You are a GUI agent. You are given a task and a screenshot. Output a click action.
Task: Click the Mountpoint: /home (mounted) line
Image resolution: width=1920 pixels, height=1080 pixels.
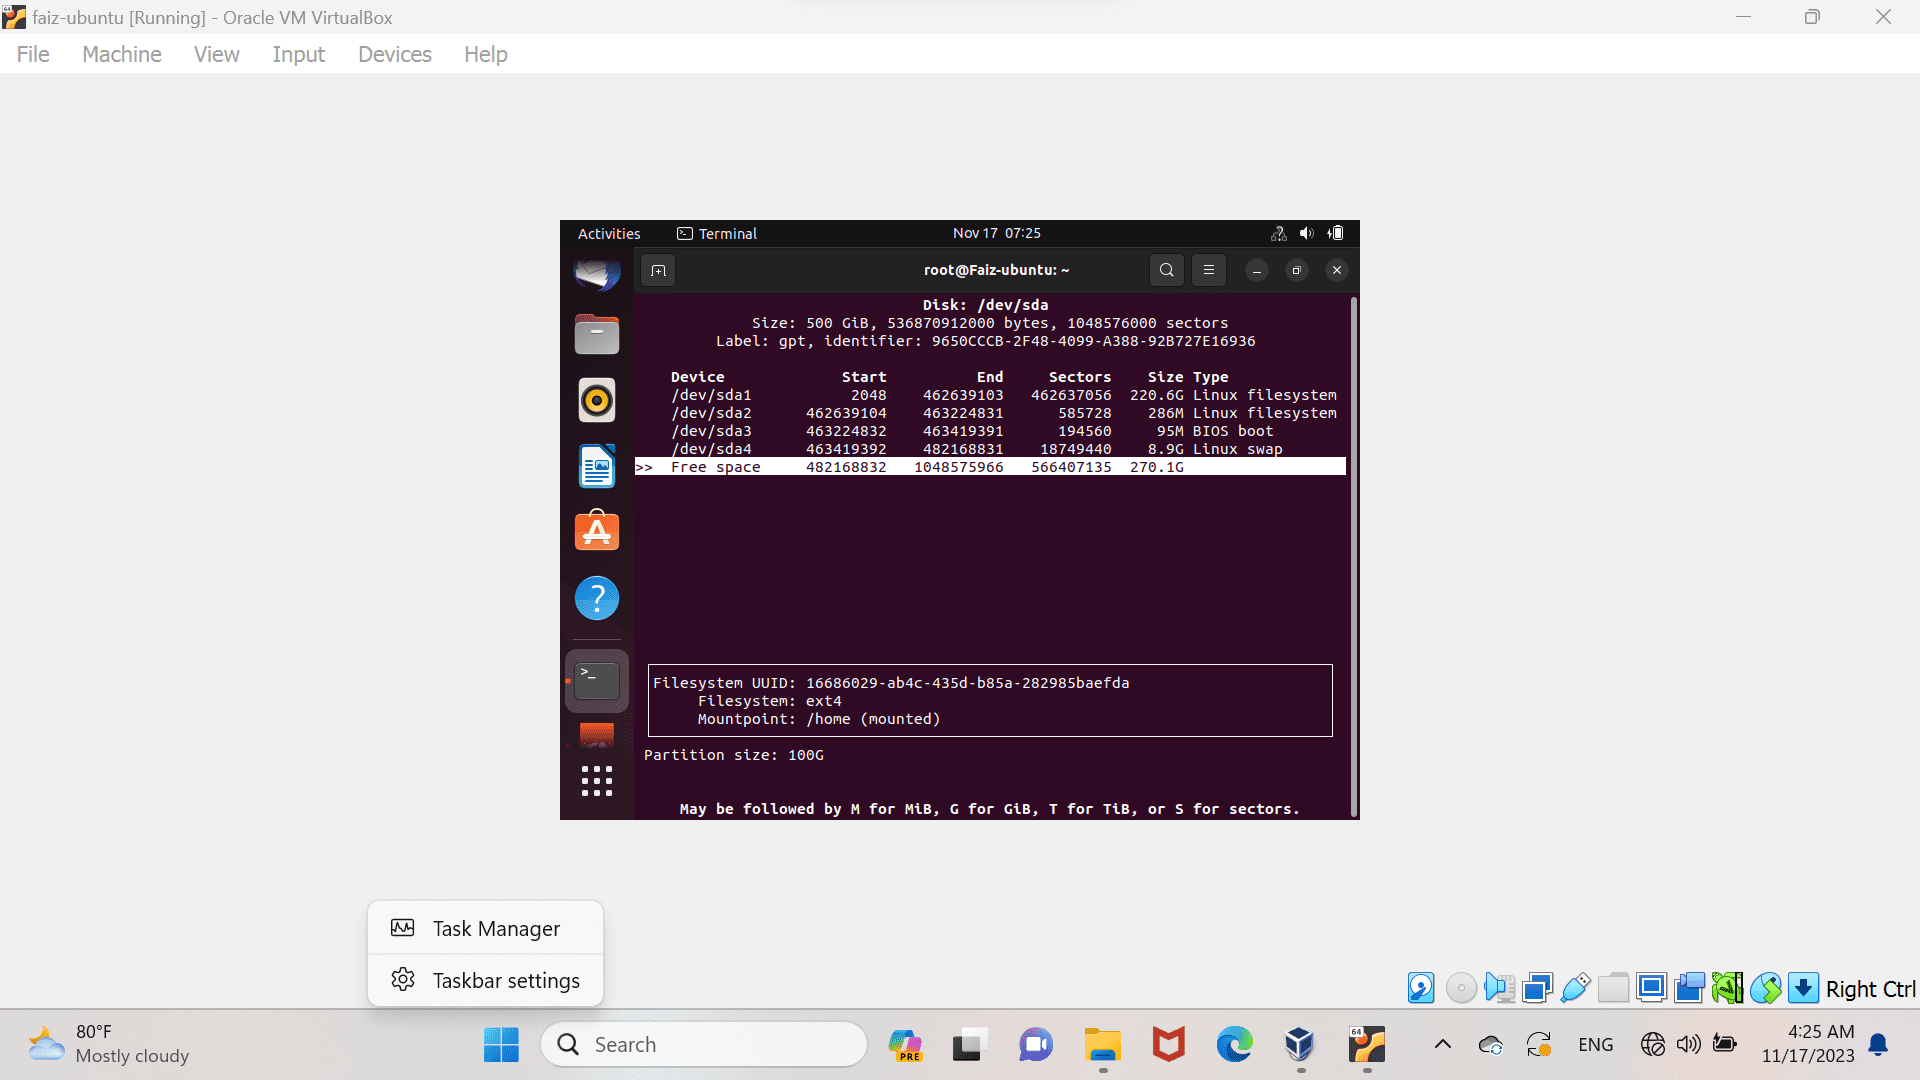(x=819, y=719)
